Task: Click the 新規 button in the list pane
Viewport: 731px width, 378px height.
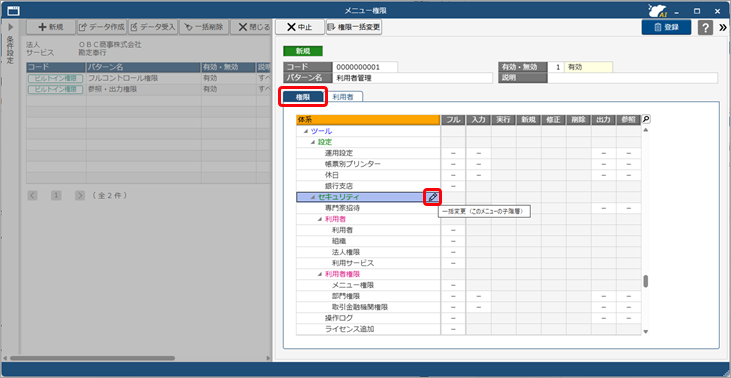Action: (51, 27)
